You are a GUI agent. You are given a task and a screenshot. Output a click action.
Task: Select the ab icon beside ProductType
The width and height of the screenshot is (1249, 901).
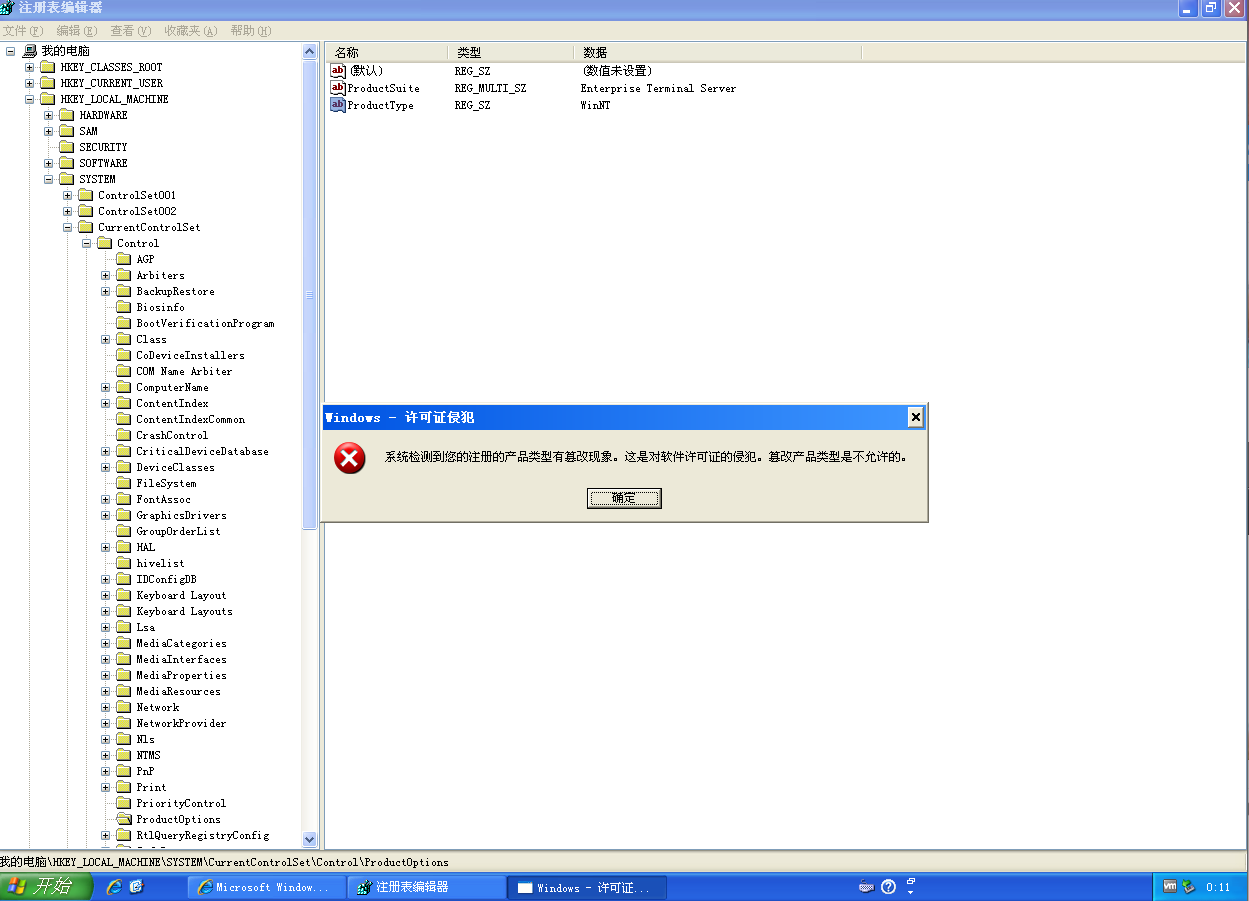click(x=338, y=105)
